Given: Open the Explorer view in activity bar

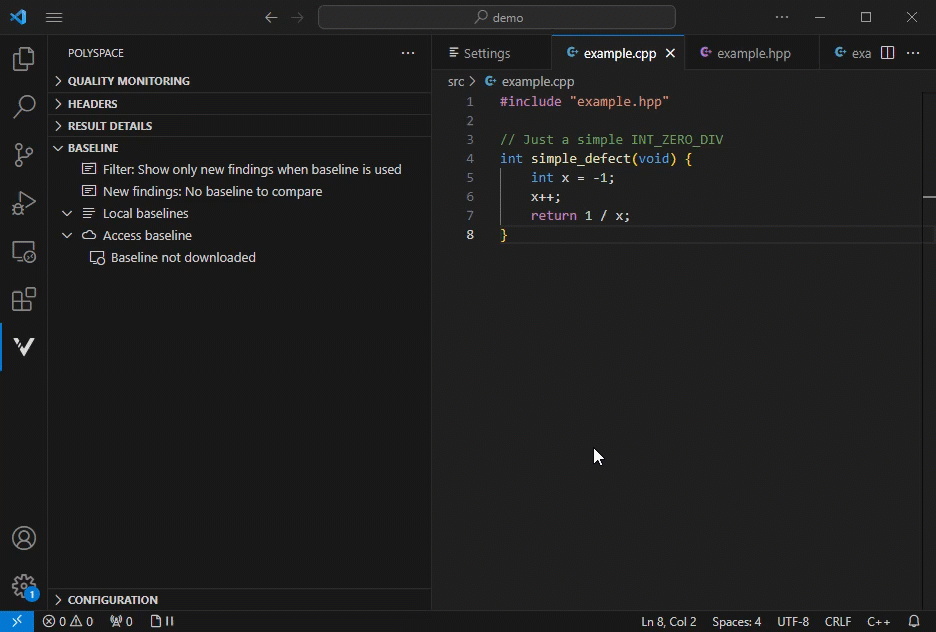Looking at the screenshot, I should pos(23,60).
